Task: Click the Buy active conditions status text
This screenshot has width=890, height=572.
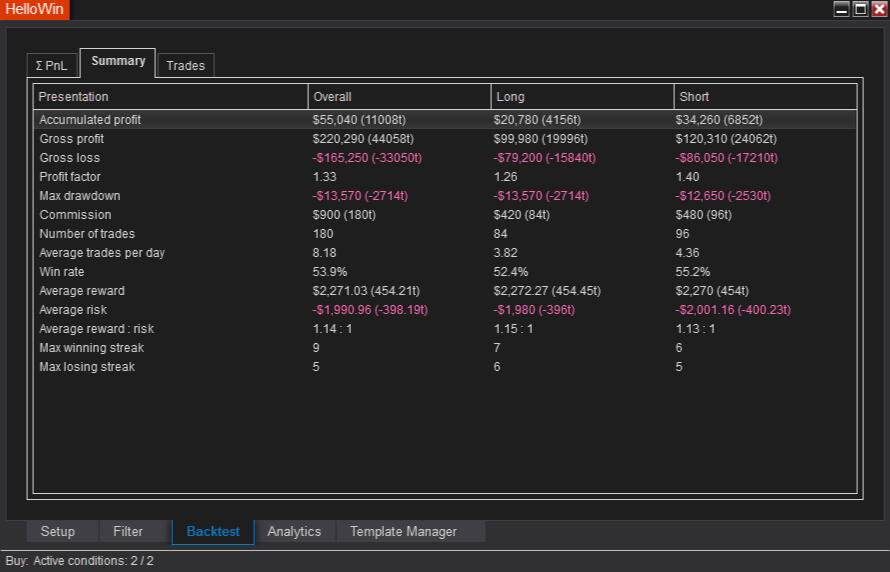Action: [x=80, y=561]
